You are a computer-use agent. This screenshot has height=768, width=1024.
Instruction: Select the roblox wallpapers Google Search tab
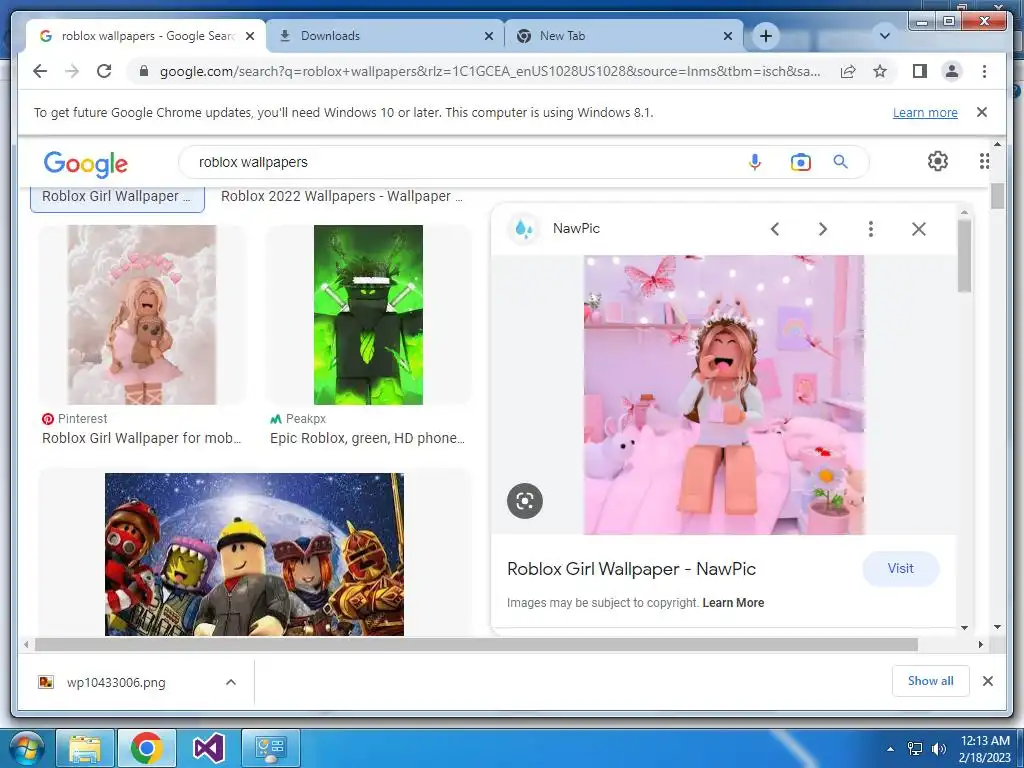[x=147, y=36]
